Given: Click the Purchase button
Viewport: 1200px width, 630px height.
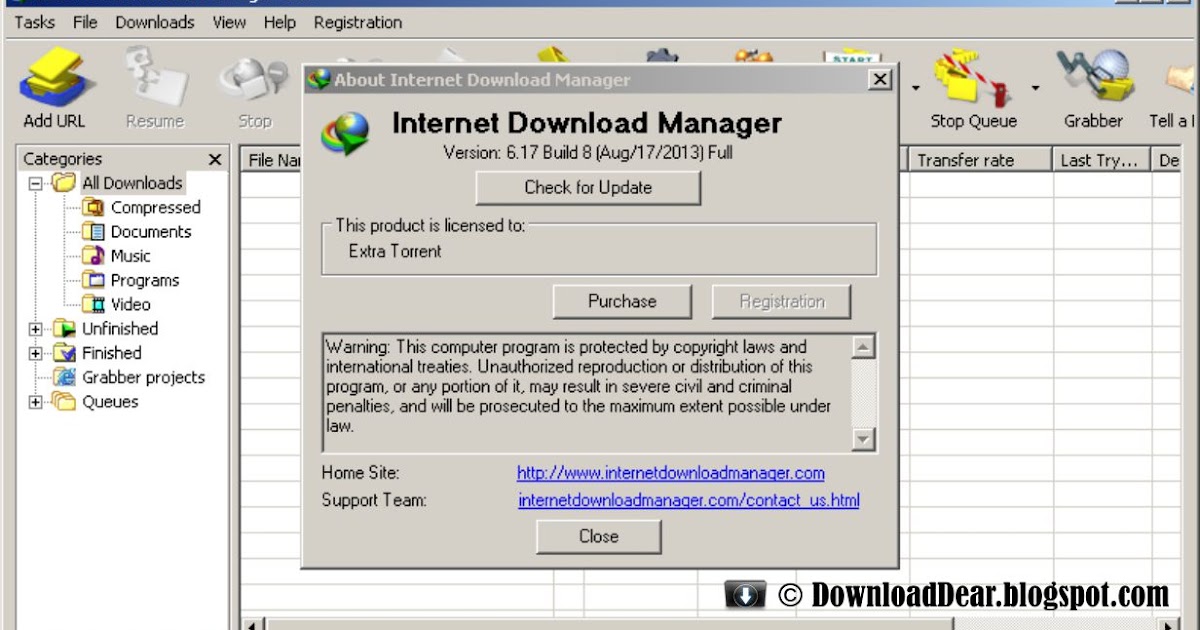Looking at the screenshot, I should (622, 301).
